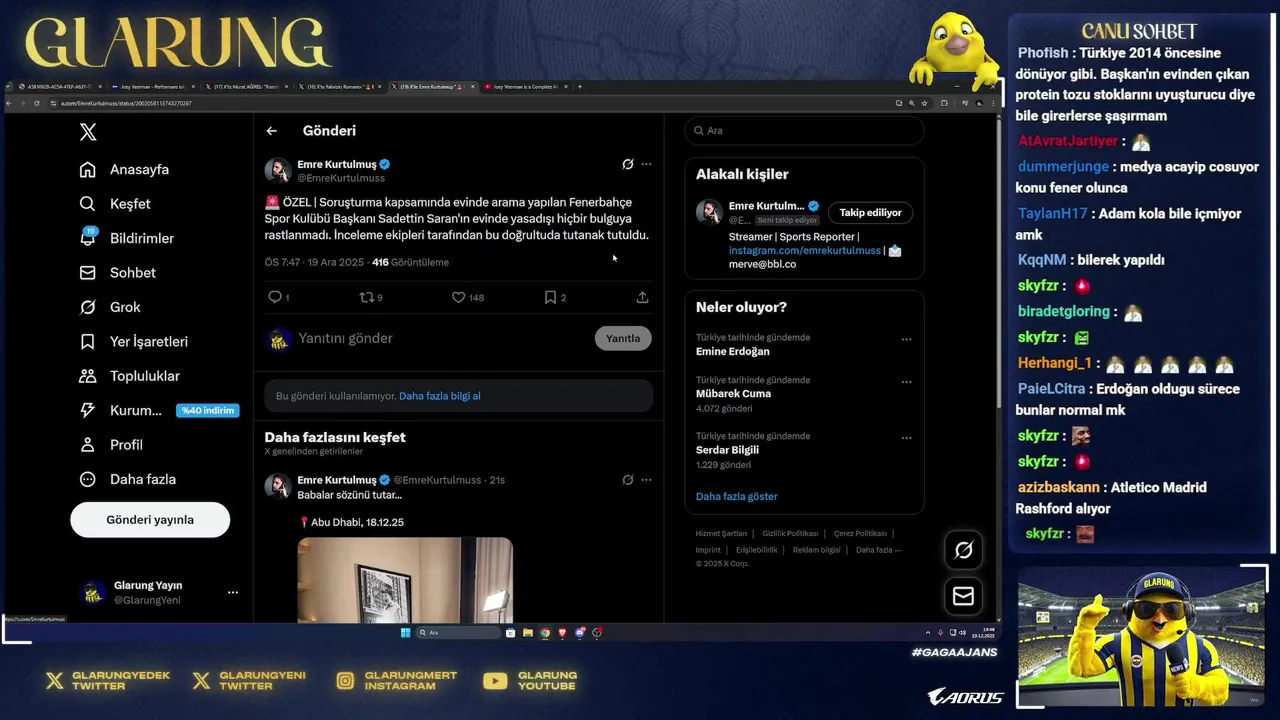This screenshot has width=1280, height=720.
Task: Open the main post more options
Action: [646, 164]
